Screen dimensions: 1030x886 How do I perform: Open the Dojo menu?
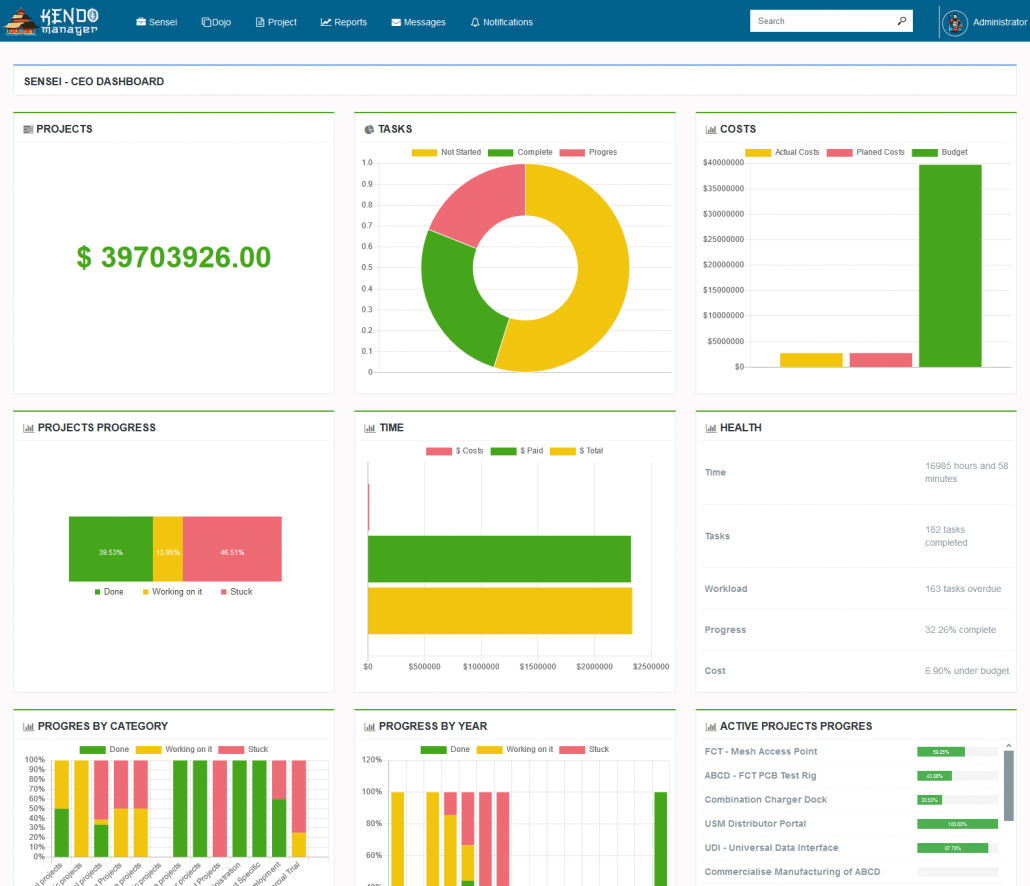(x=216, y=21)
